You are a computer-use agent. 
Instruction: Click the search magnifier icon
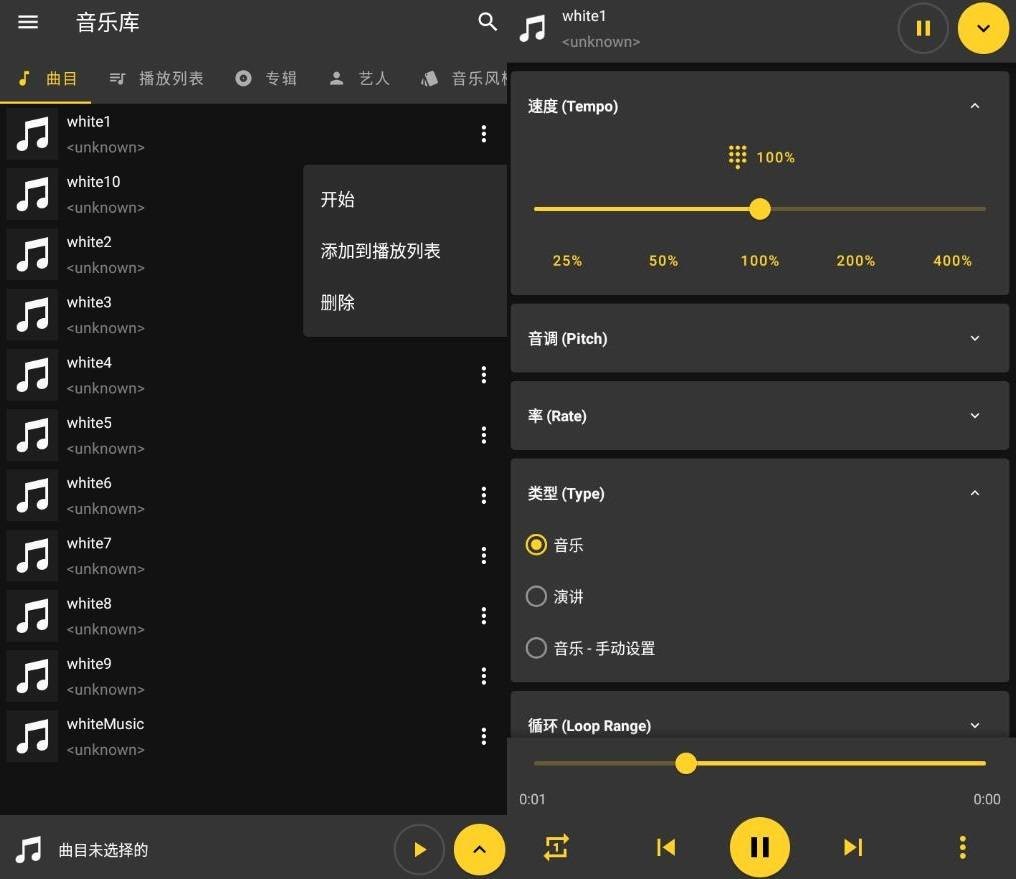click(487, 22)
